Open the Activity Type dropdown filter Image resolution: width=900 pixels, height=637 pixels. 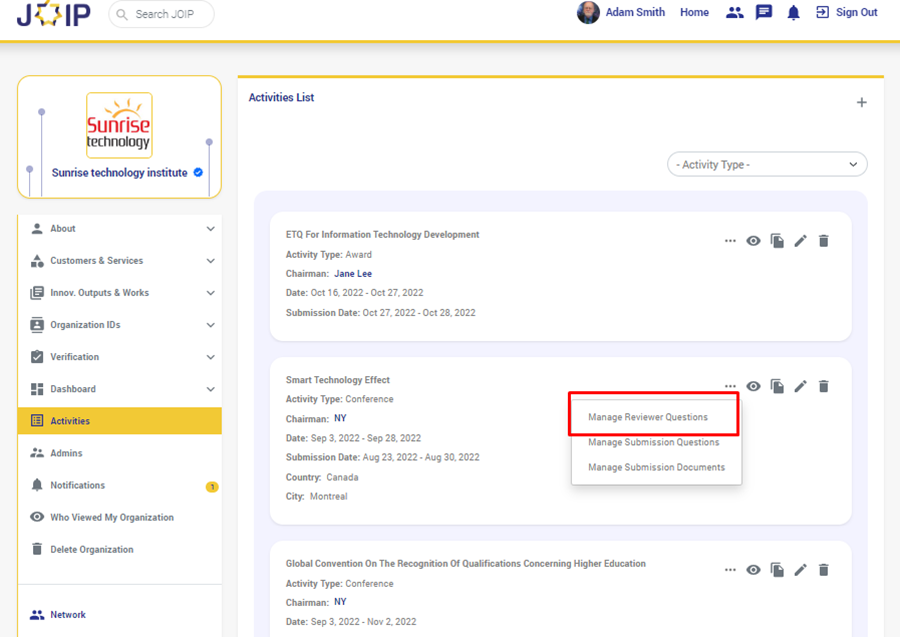767,164
